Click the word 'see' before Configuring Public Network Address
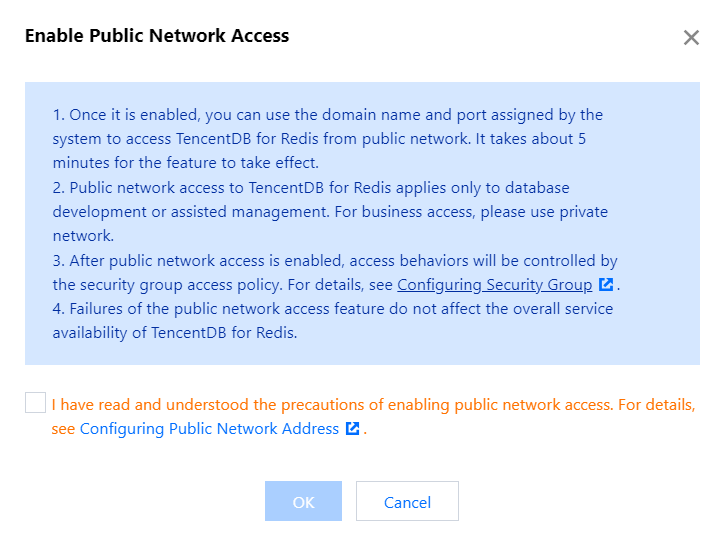Image resolution: width=727 pixels, height=538 pixels. click(x=64, y=429)
